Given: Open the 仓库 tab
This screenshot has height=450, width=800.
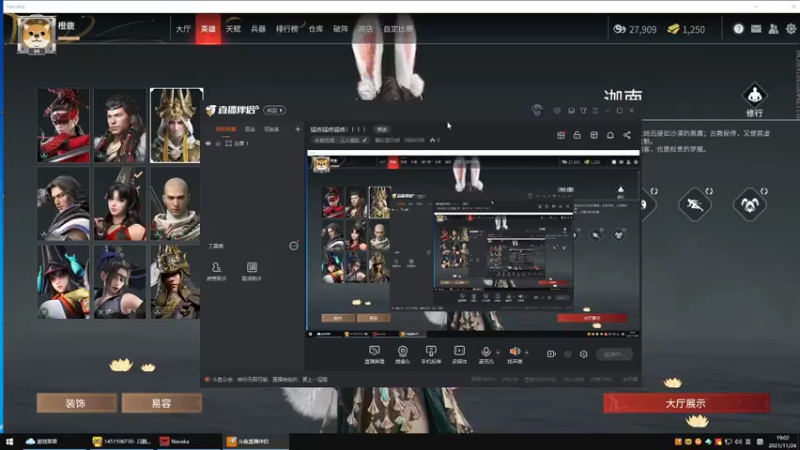Looking at the screenshot, I should [316, 29].
